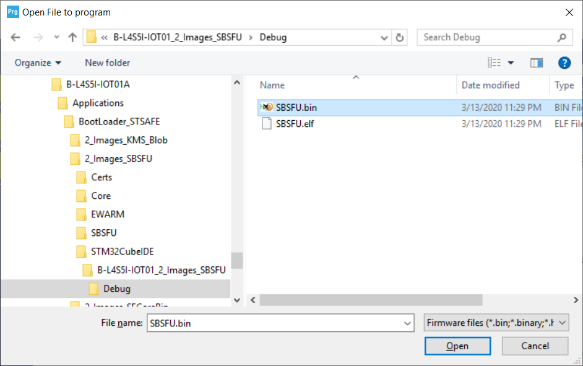
Task: Open the view options dropdown arrow
Action: tap(511, 62)
